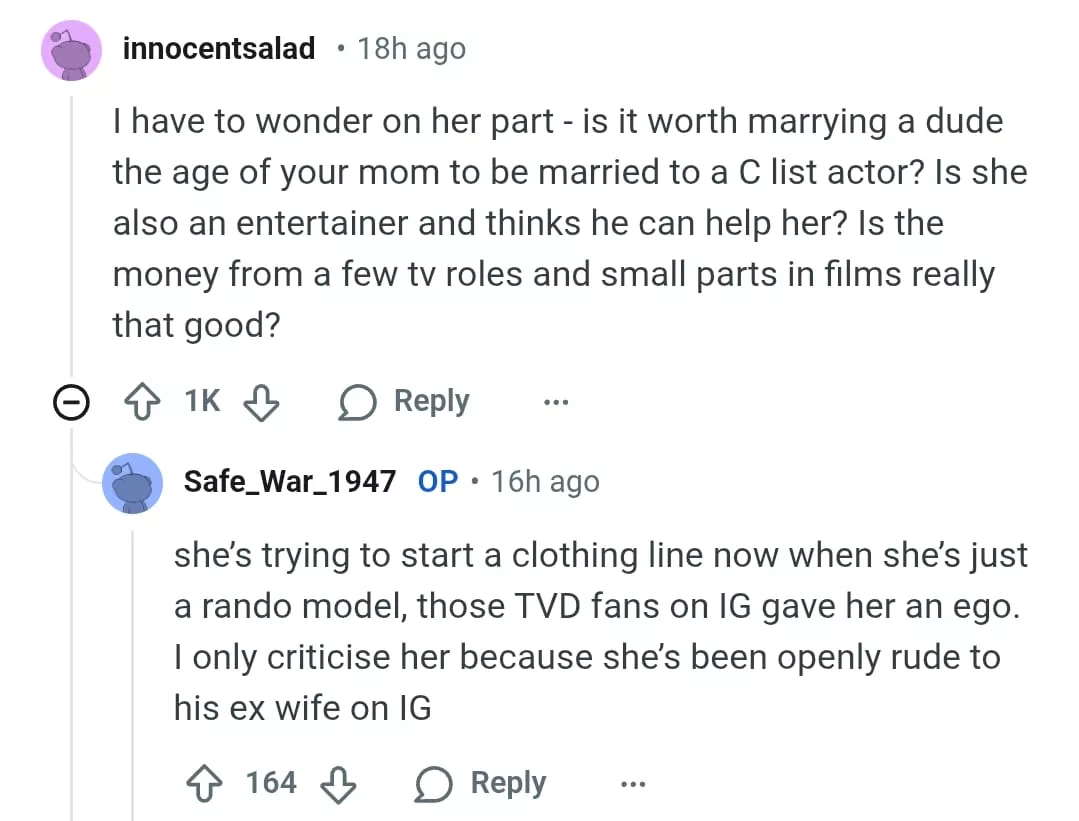The width and height of the screenshot is (1079, 821).
Task: Open innocentsalad's user profile link
Action: coord(218,48)
